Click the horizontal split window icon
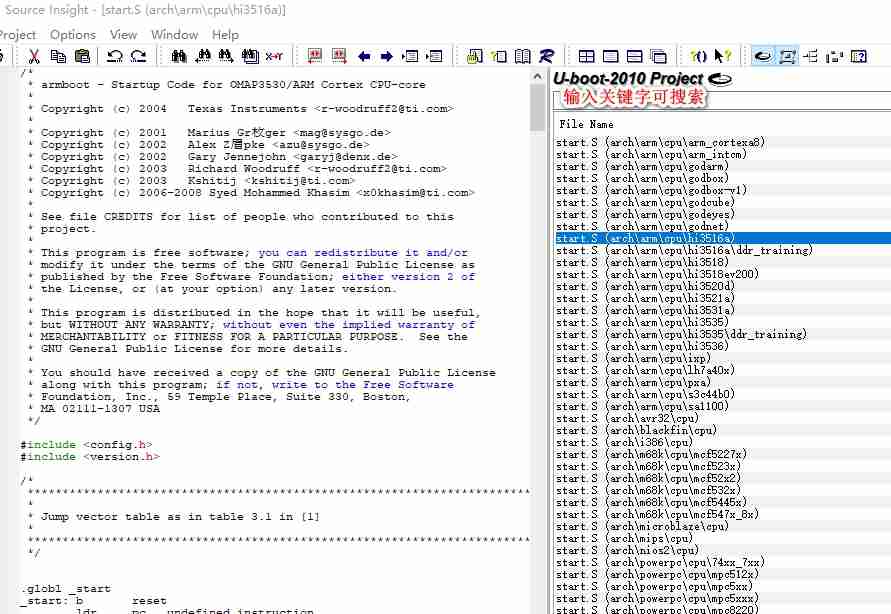The image size is (891, 614). tap(634, 56)
